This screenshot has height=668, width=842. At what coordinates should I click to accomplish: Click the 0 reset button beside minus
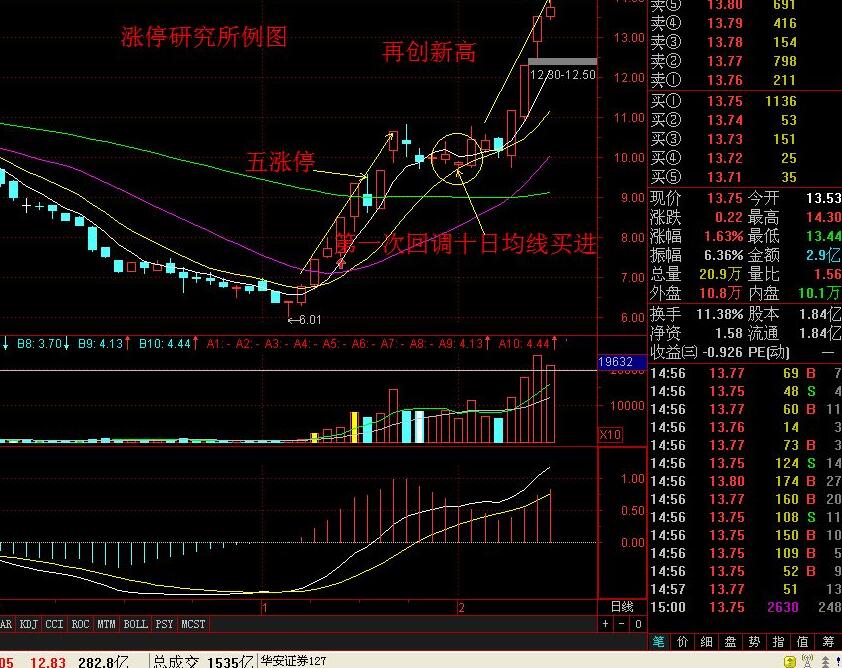point(638,624)
